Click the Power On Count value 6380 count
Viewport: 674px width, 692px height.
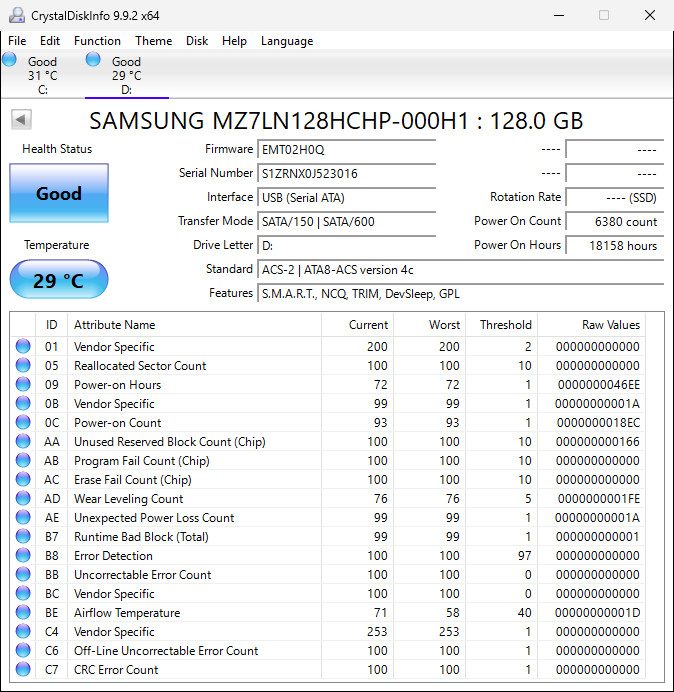614,221
